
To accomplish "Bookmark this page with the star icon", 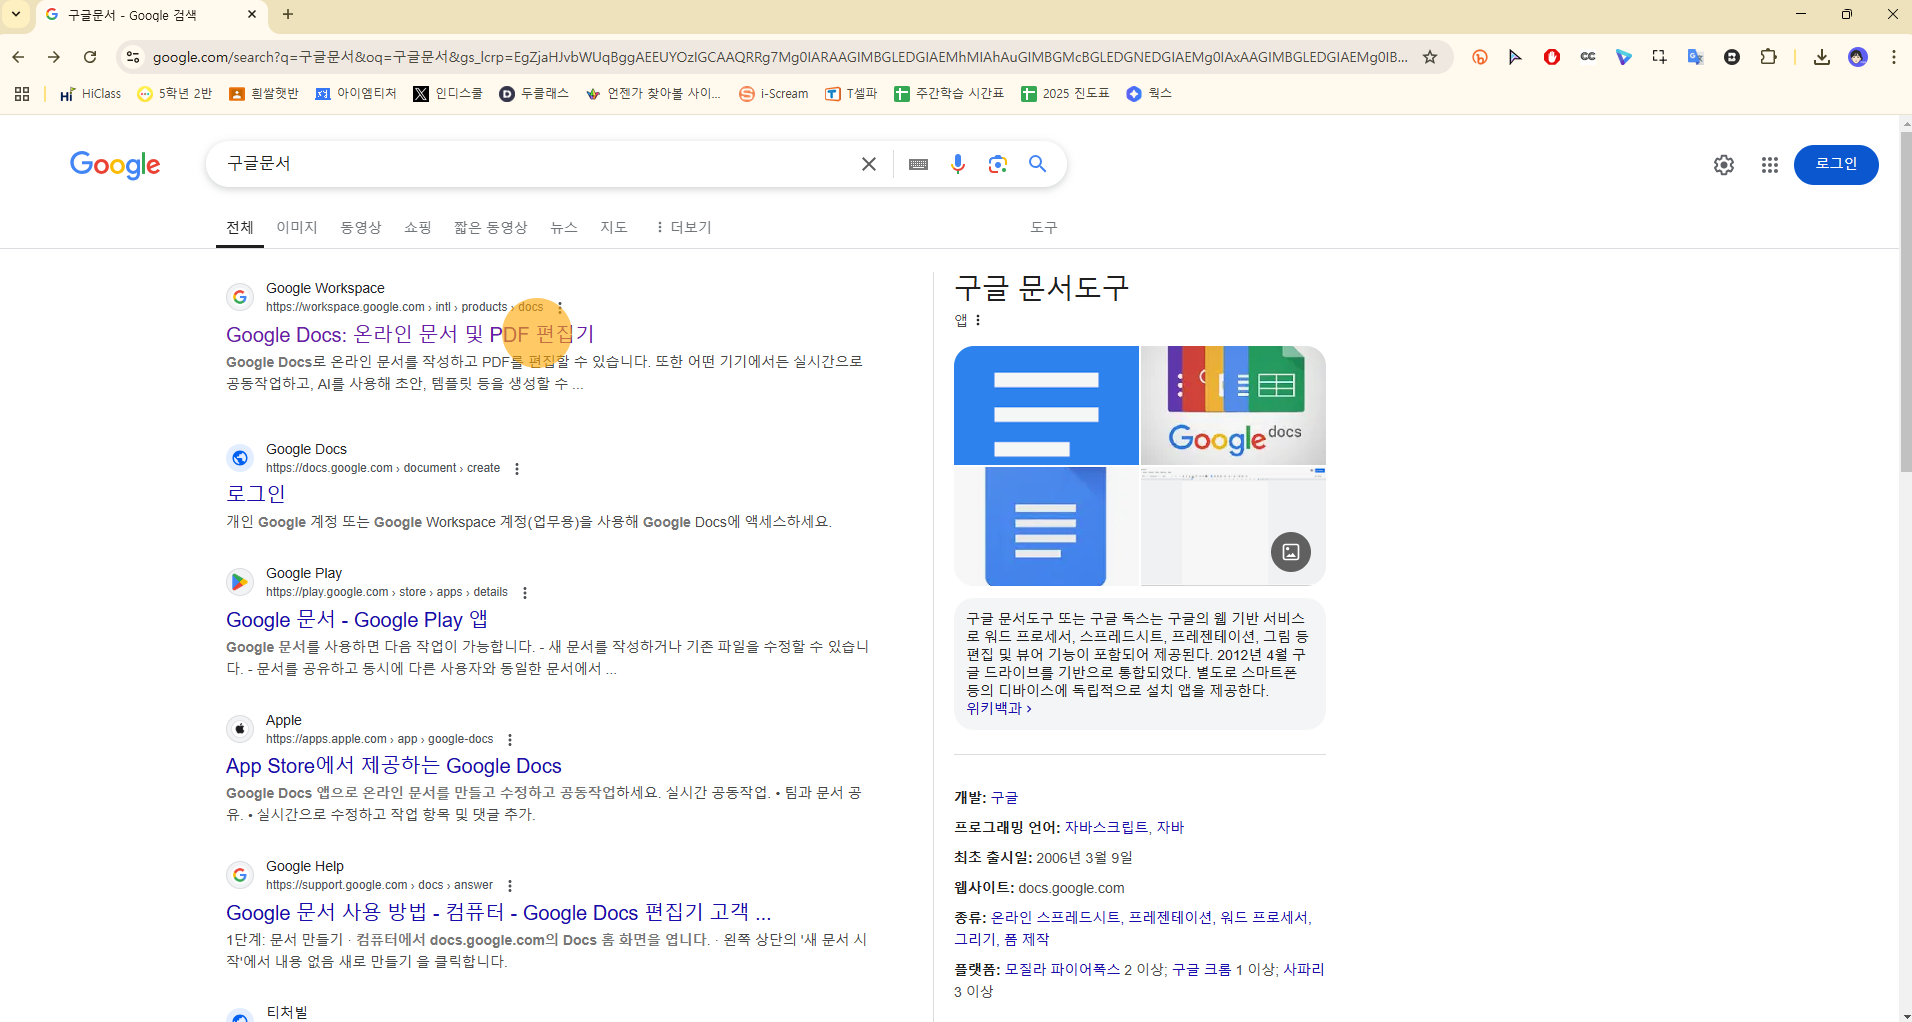I will pyautogui.click(x=1430, y=57).
